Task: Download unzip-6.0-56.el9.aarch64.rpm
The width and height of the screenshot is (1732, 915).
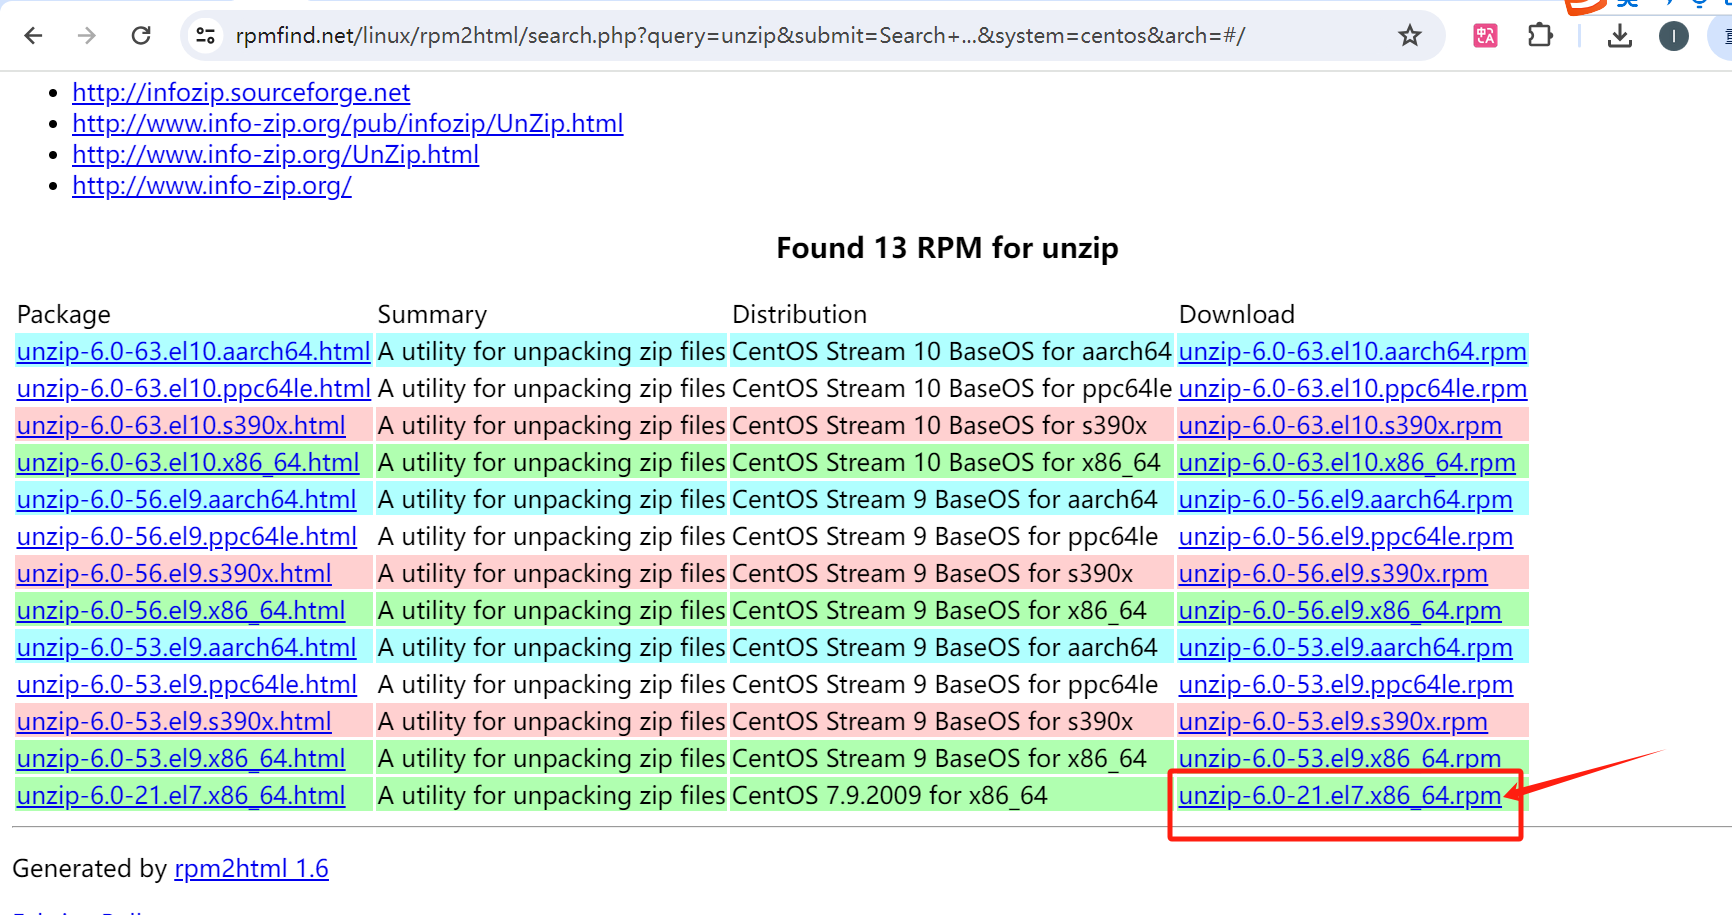Action: [x=1346, y=499]
